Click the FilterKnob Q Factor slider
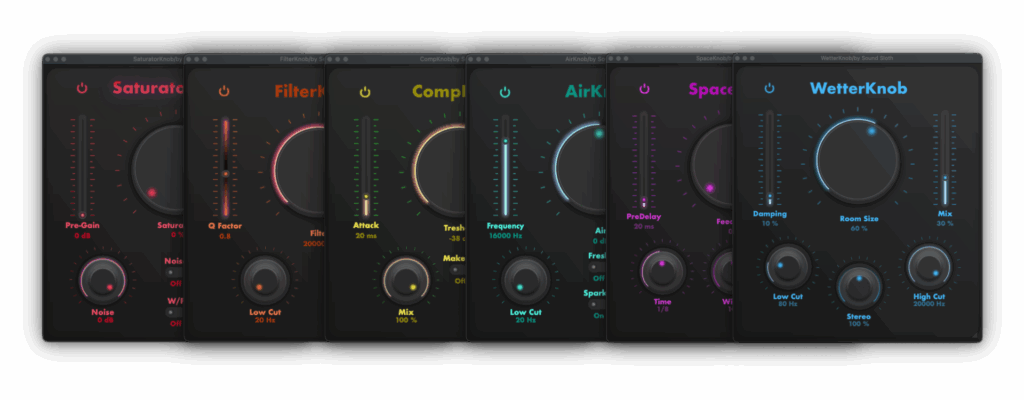The image size is (1024, 400). click(x=226, y=165)
